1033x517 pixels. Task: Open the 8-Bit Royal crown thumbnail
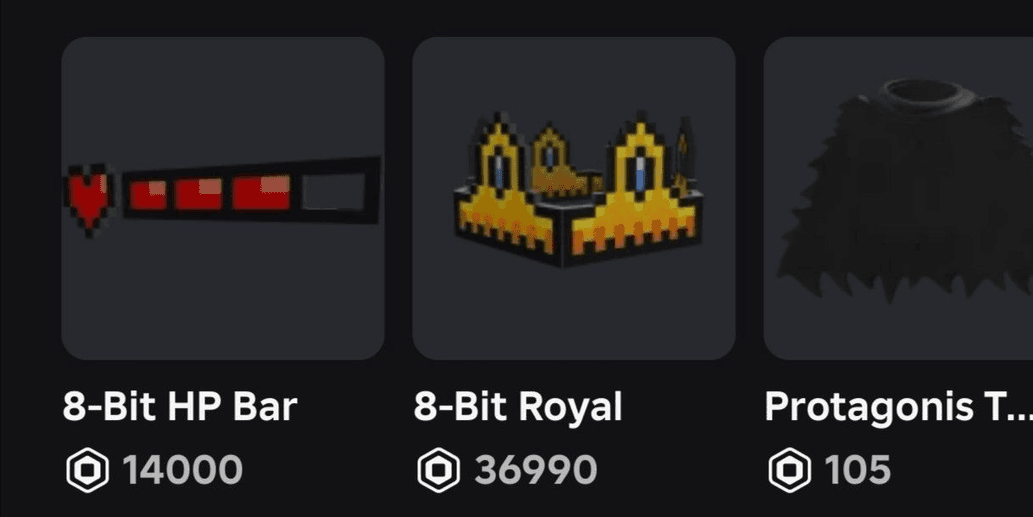pos(574,198)
